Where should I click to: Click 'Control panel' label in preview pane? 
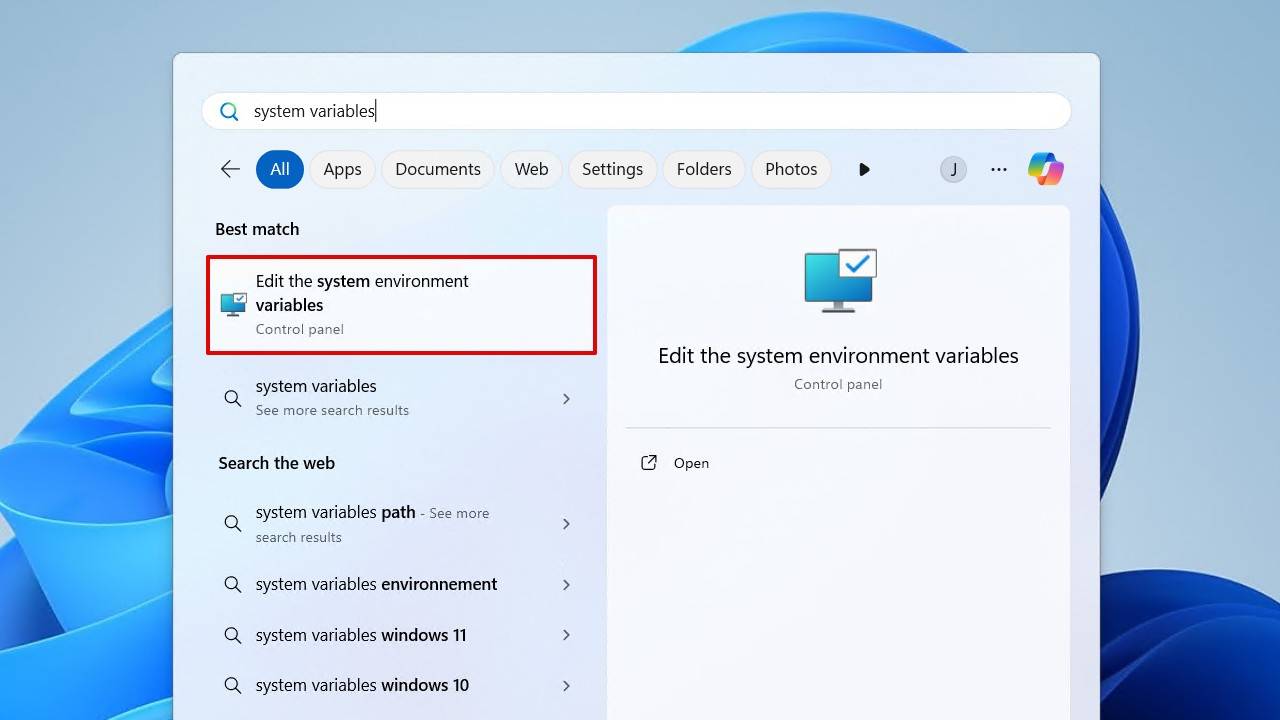838,384
